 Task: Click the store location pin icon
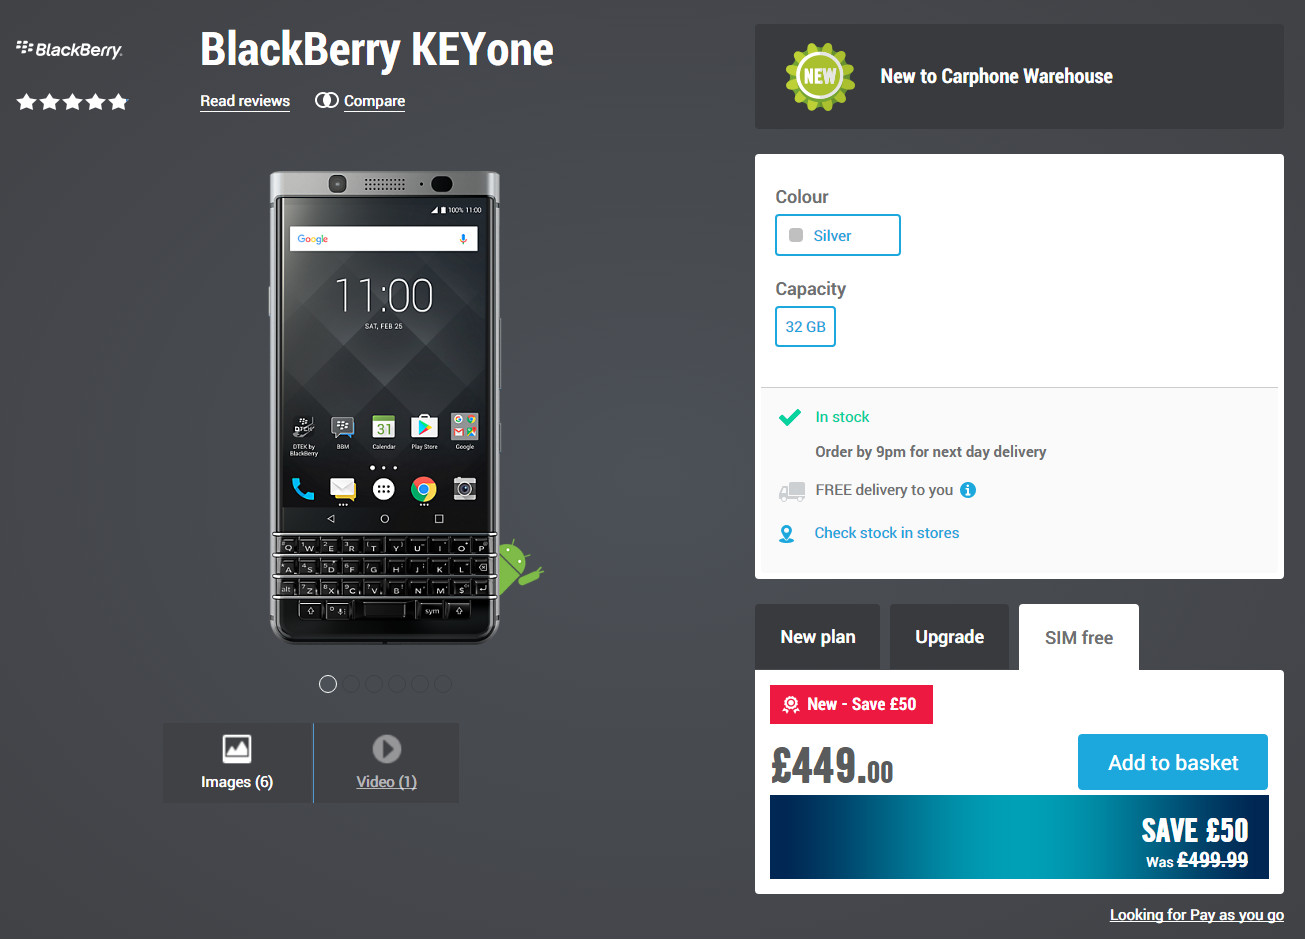point(787,534)
